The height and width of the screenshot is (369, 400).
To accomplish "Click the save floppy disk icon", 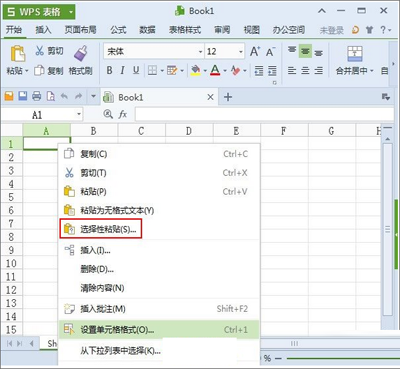I will tap(23, 96).
